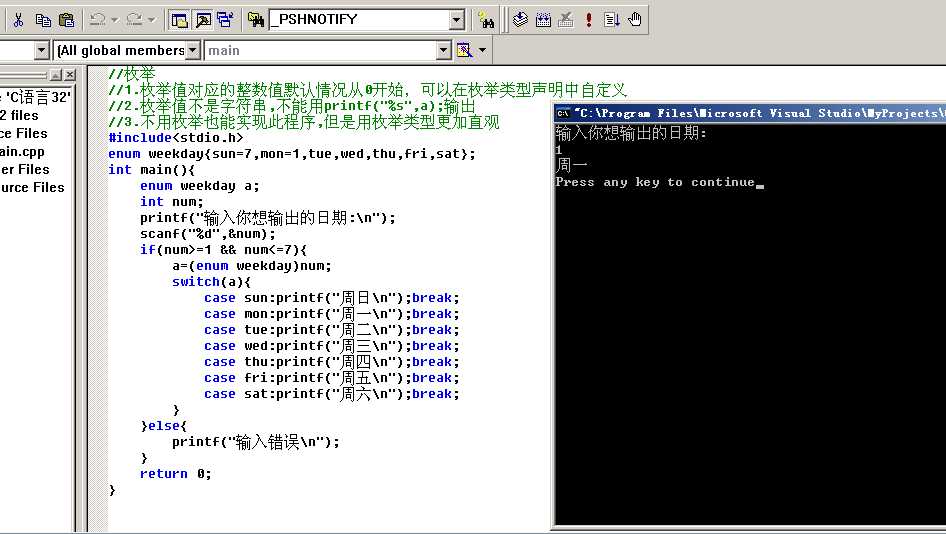The height and width of the screenshot is (534, 946).
Task: Click the Undo arrow icon
Action: 98,20
